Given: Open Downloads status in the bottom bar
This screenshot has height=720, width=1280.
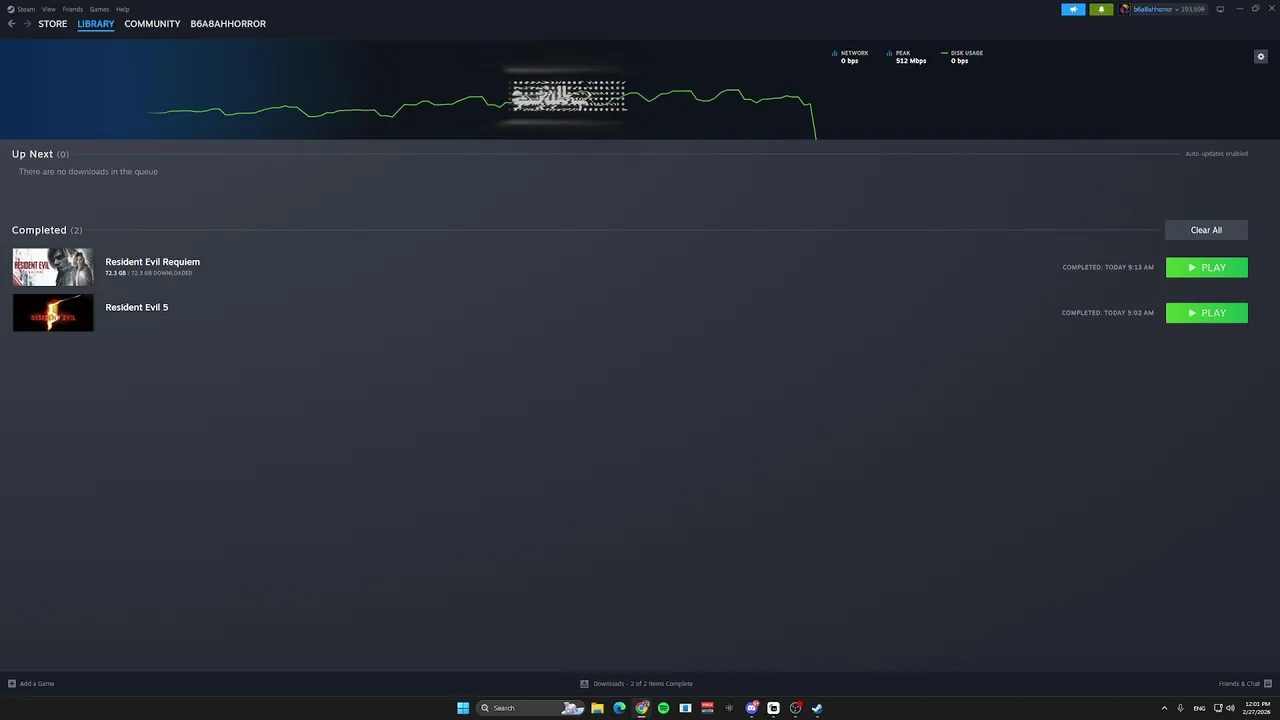Looking at the screenshot, I should click(x=636, y=684).
